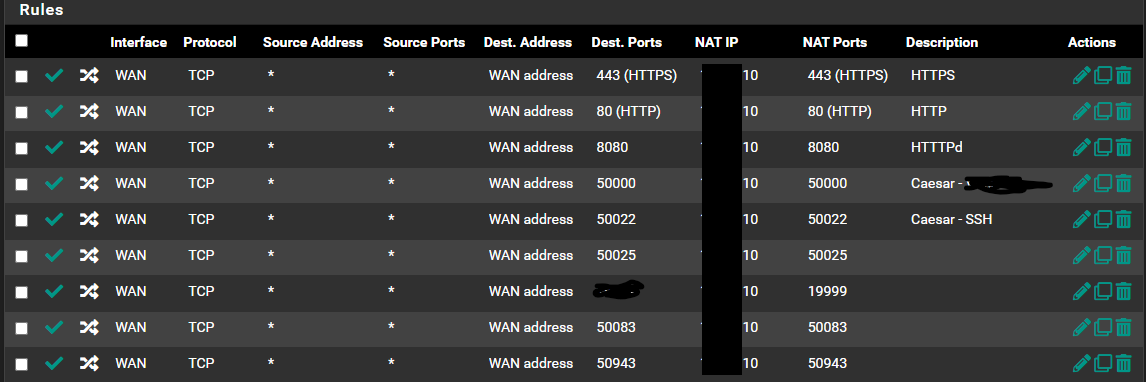This screenshot has width=1146, height=383.
Task: Click the 80 (HTTP) NAT port entry
Action: [840, 111]
